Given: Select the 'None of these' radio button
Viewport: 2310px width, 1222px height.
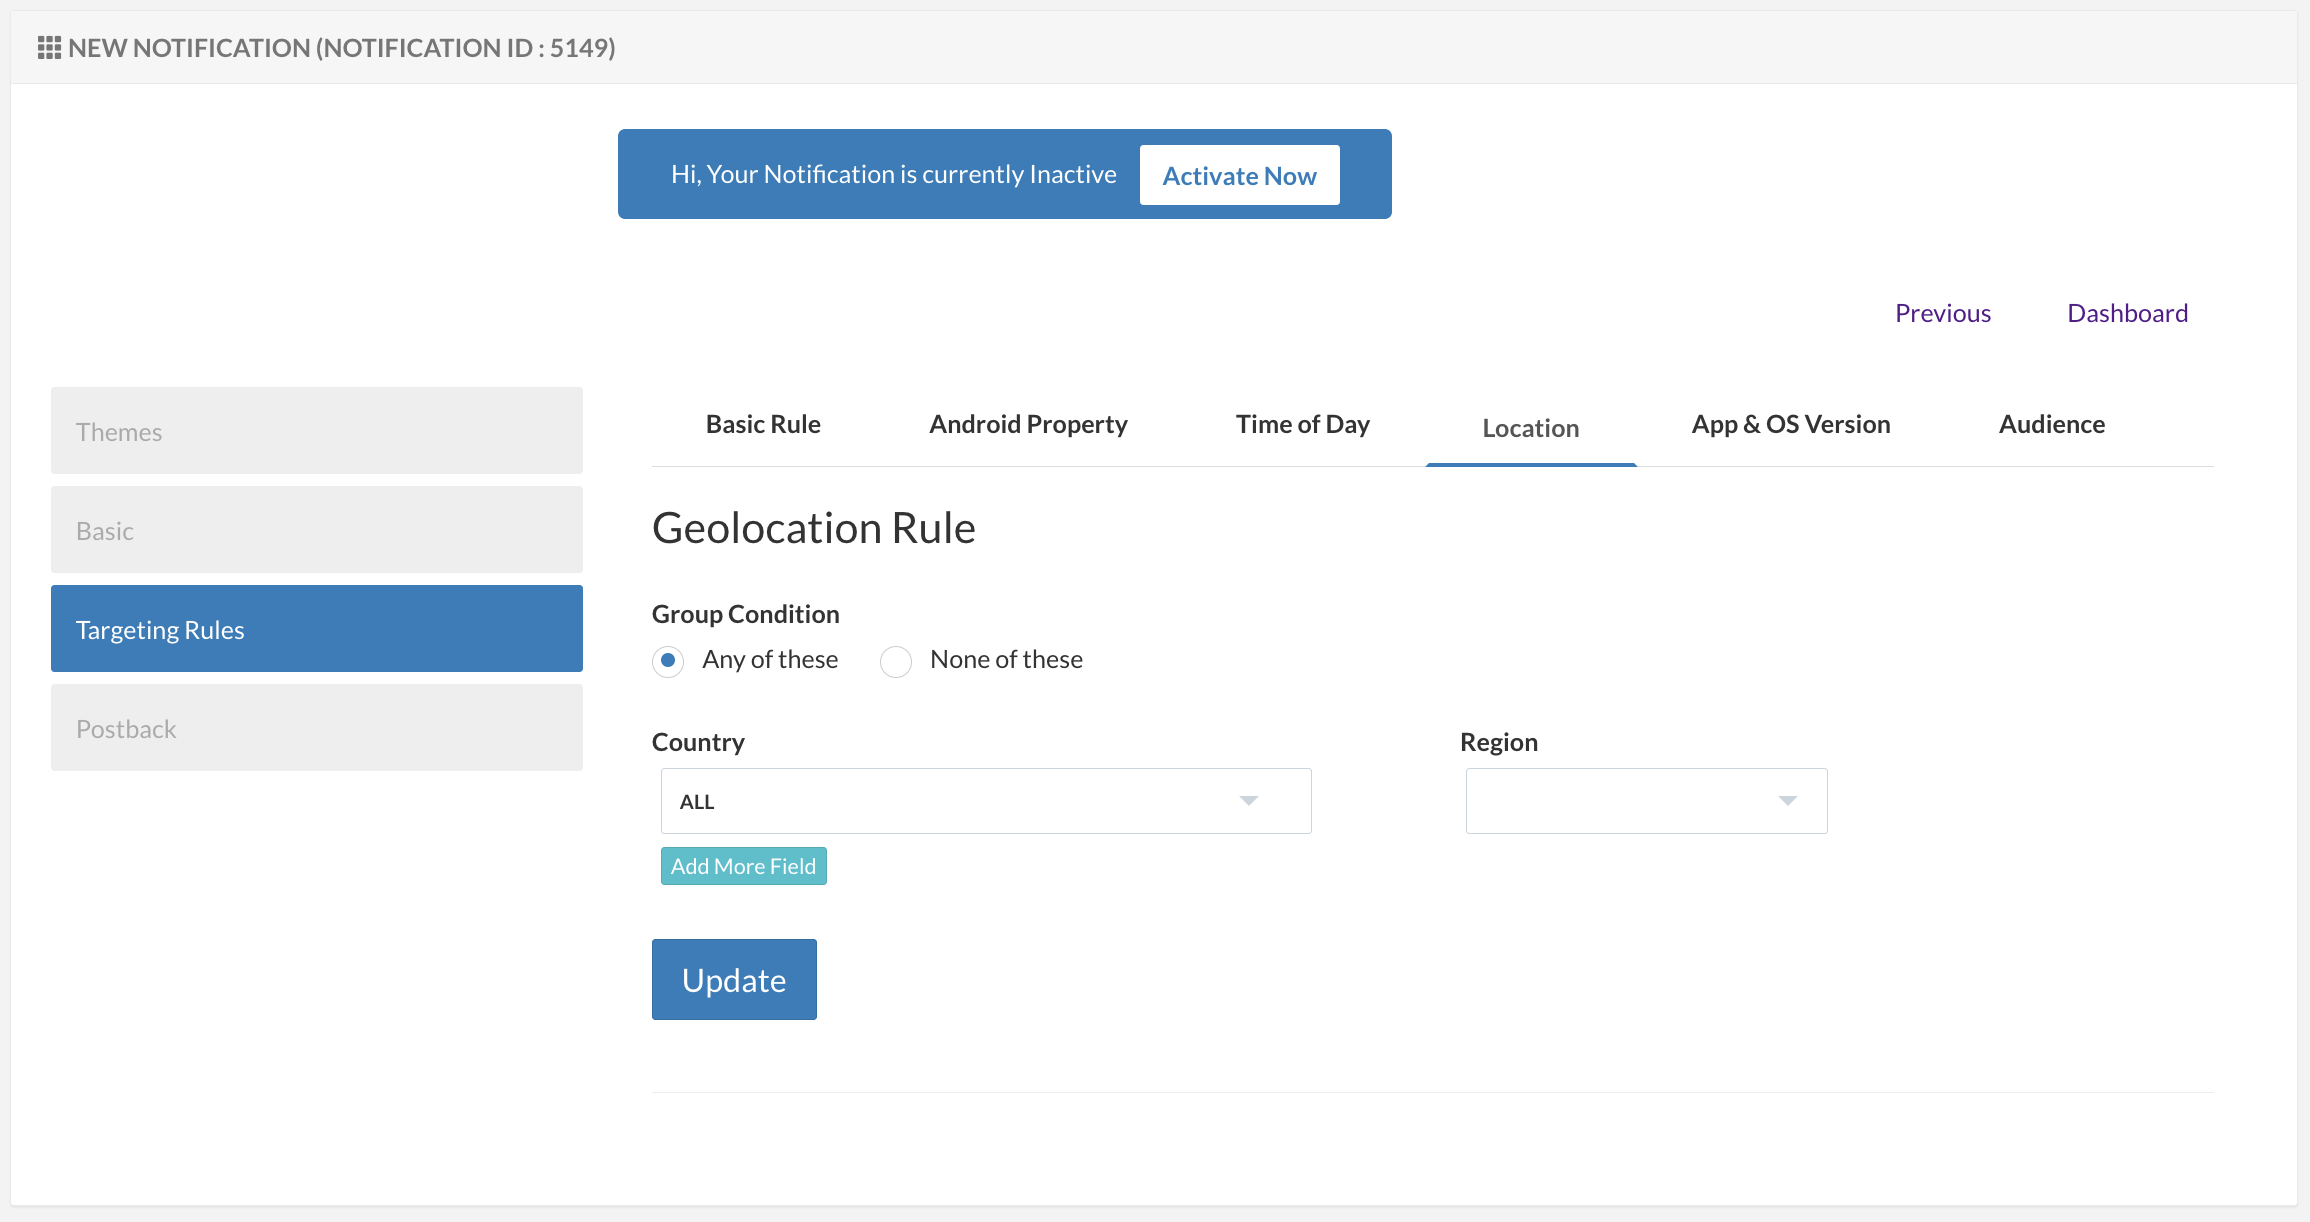Looking at the screenshot, I should pyautogui.click(x=896, y=661).
